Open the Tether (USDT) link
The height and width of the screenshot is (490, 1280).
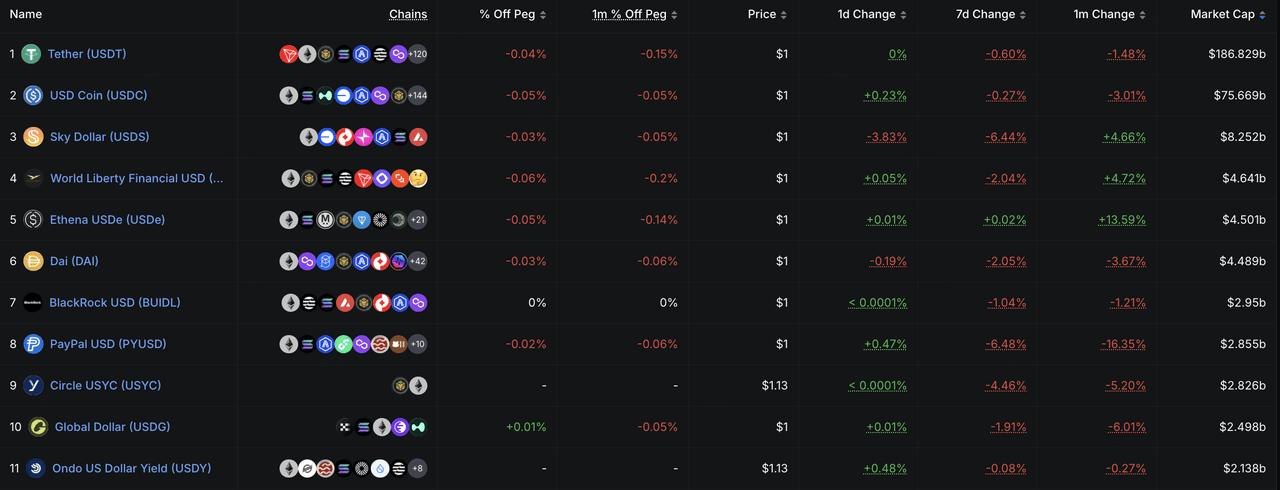87,54
